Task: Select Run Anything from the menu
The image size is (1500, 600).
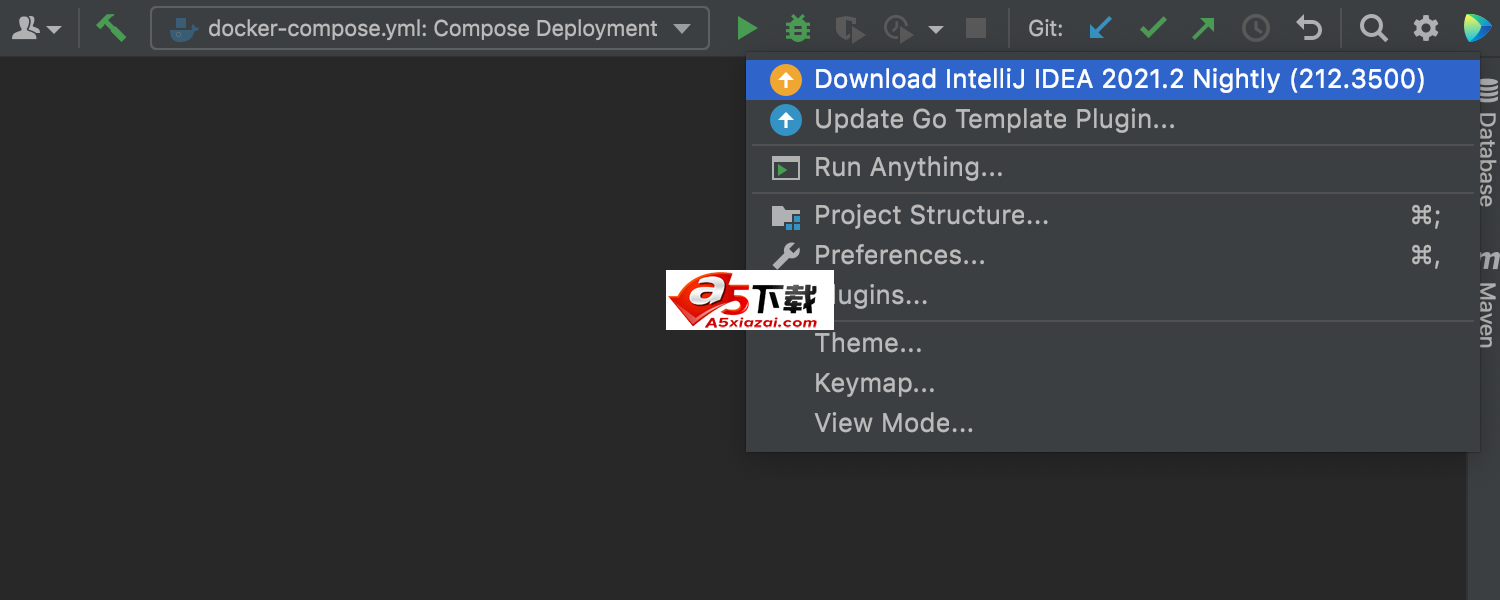Action: 908,168
